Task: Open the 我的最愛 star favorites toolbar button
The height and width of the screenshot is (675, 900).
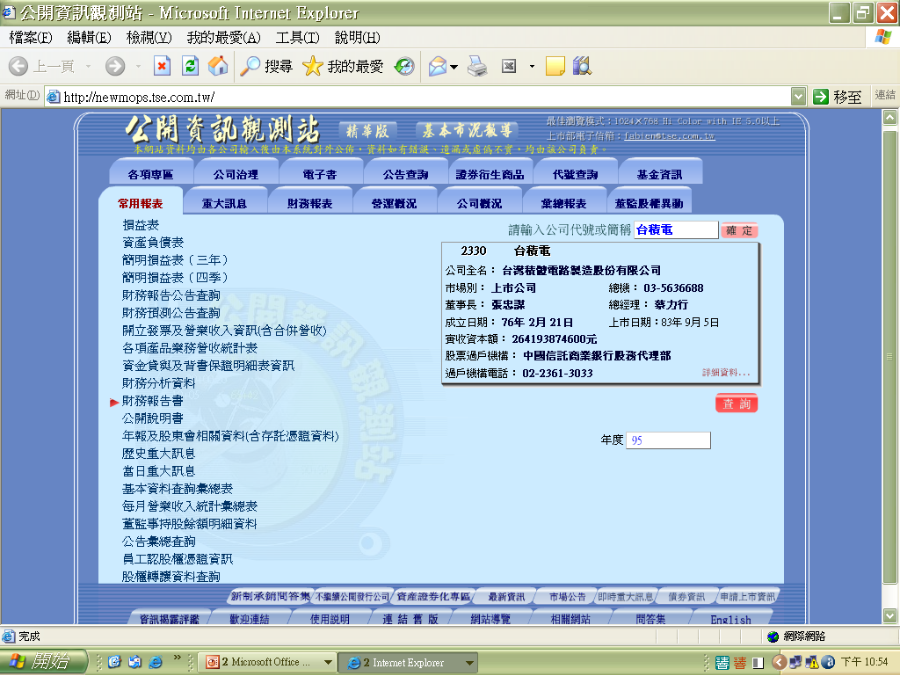Action: pyautogui.click(x=343, y=67)
